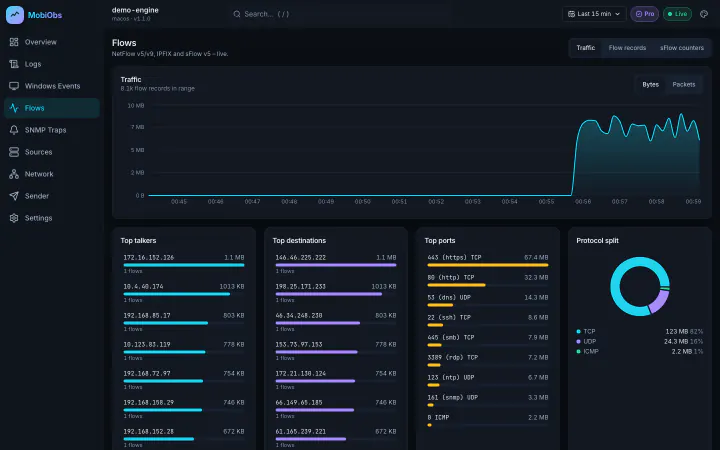Switch to the Flow records tab
The height and width of the screenshot is (450, 720).
627,48
